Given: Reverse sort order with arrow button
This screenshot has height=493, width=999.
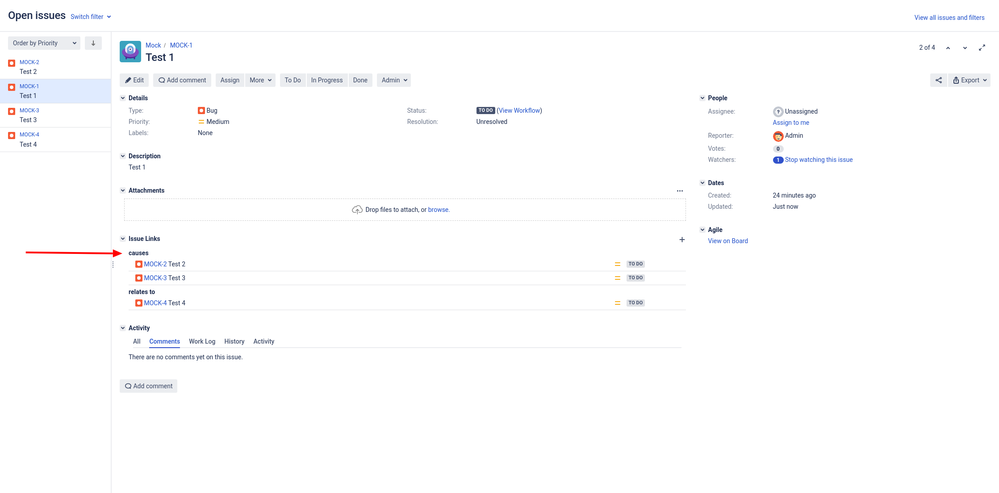Looking at the screenshot, I should coord(93,43).
